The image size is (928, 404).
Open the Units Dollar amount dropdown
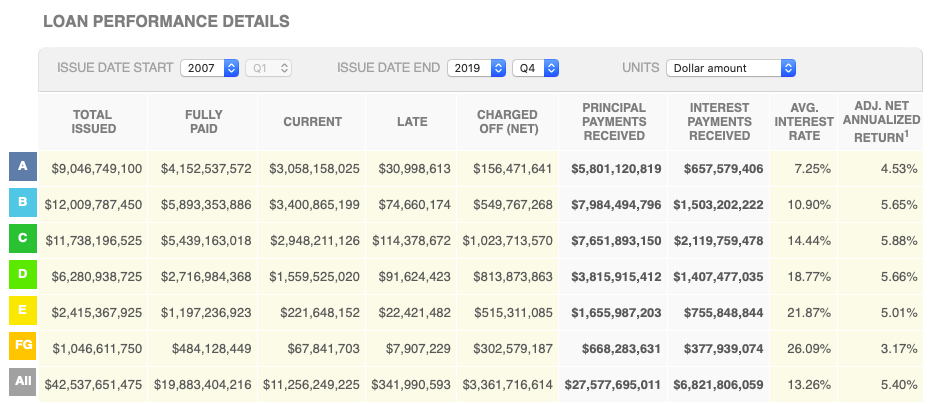(731, 68)
